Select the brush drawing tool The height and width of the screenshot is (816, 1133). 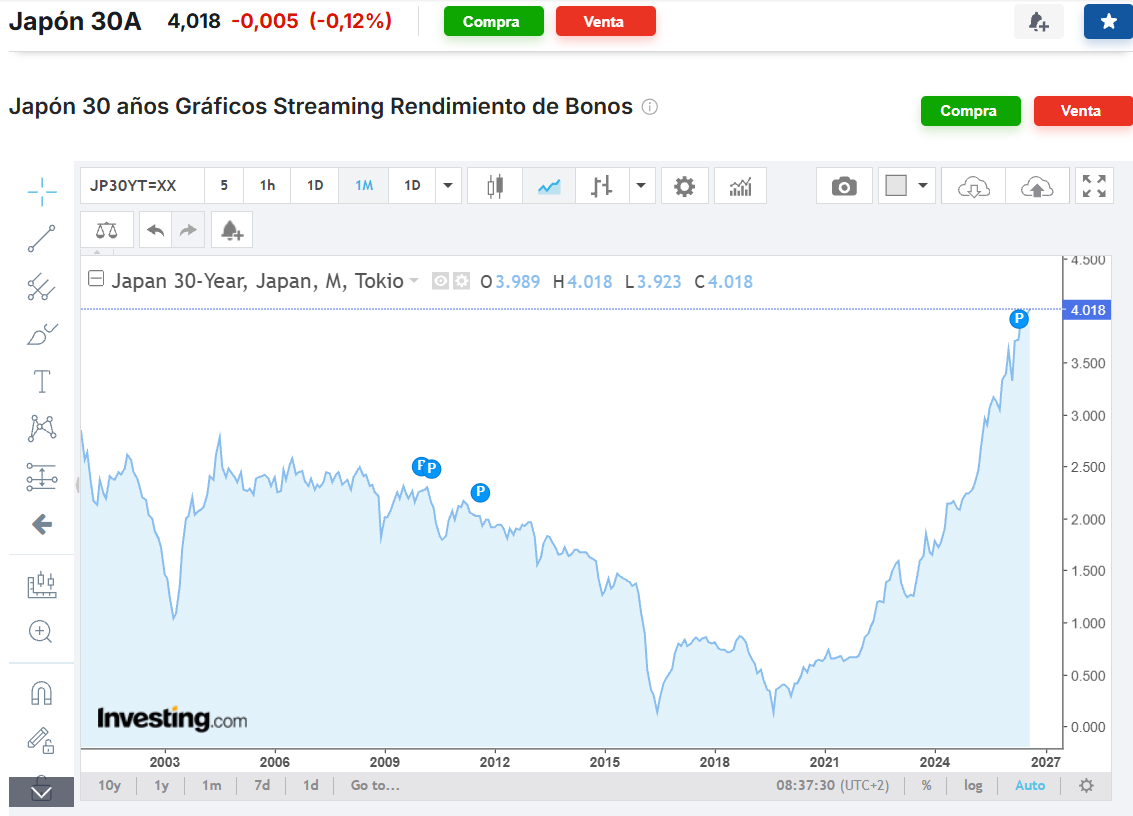coord(42,335)
